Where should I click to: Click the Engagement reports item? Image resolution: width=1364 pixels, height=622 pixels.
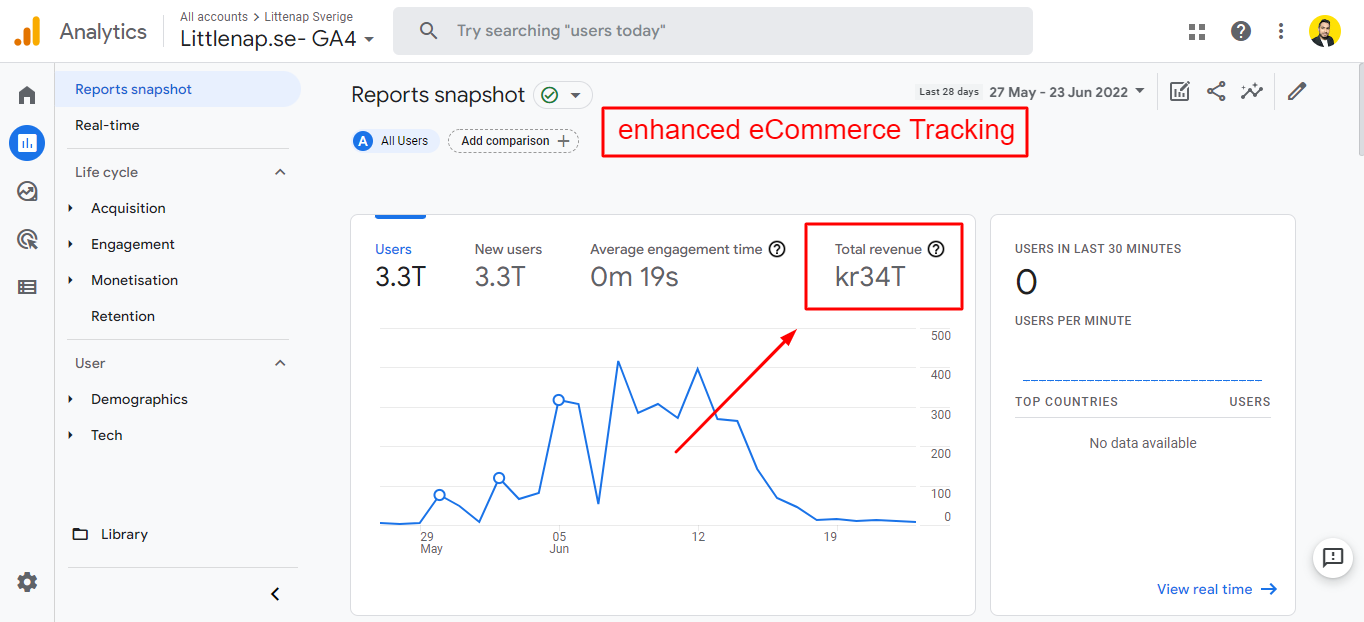[133, 244]
